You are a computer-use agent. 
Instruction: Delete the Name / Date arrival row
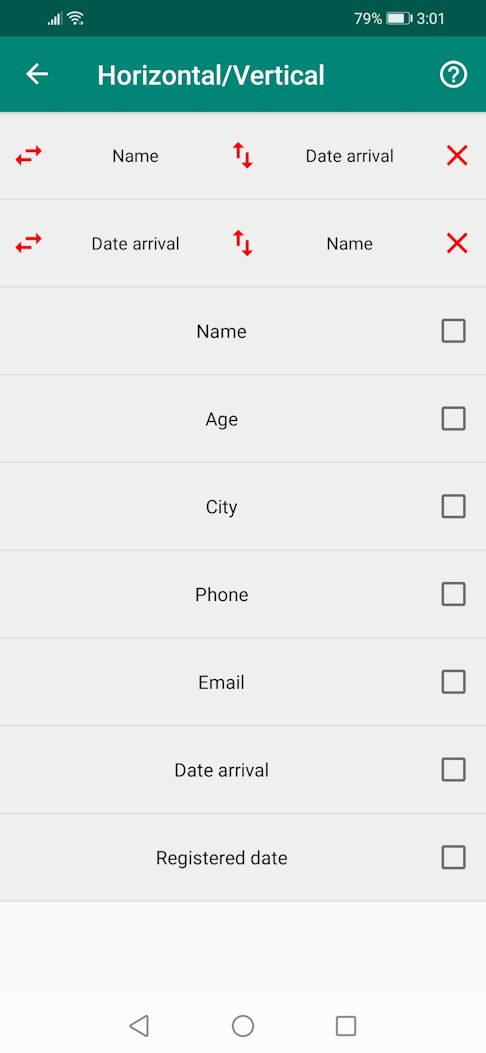(x=457, y=156)
